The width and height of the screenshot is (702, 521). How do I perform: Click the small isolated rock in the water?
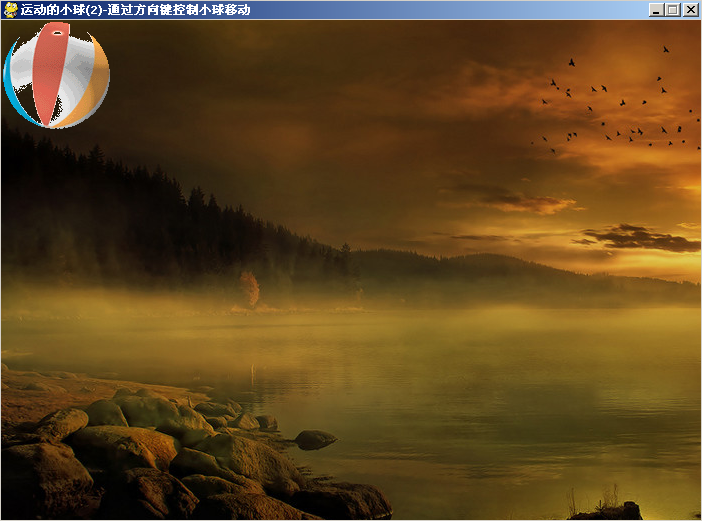315,439
